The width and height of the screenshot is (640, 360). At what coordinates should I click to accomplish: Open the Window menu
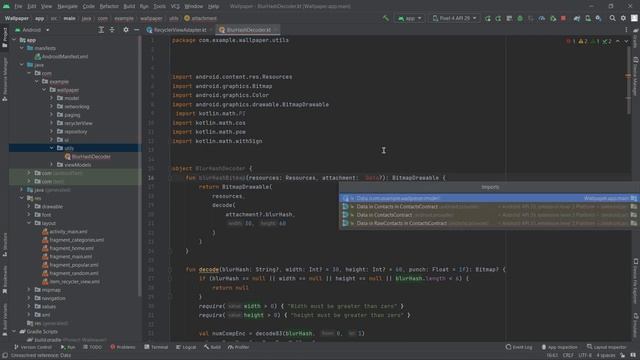pyautogui.click(x=193, y=7)
